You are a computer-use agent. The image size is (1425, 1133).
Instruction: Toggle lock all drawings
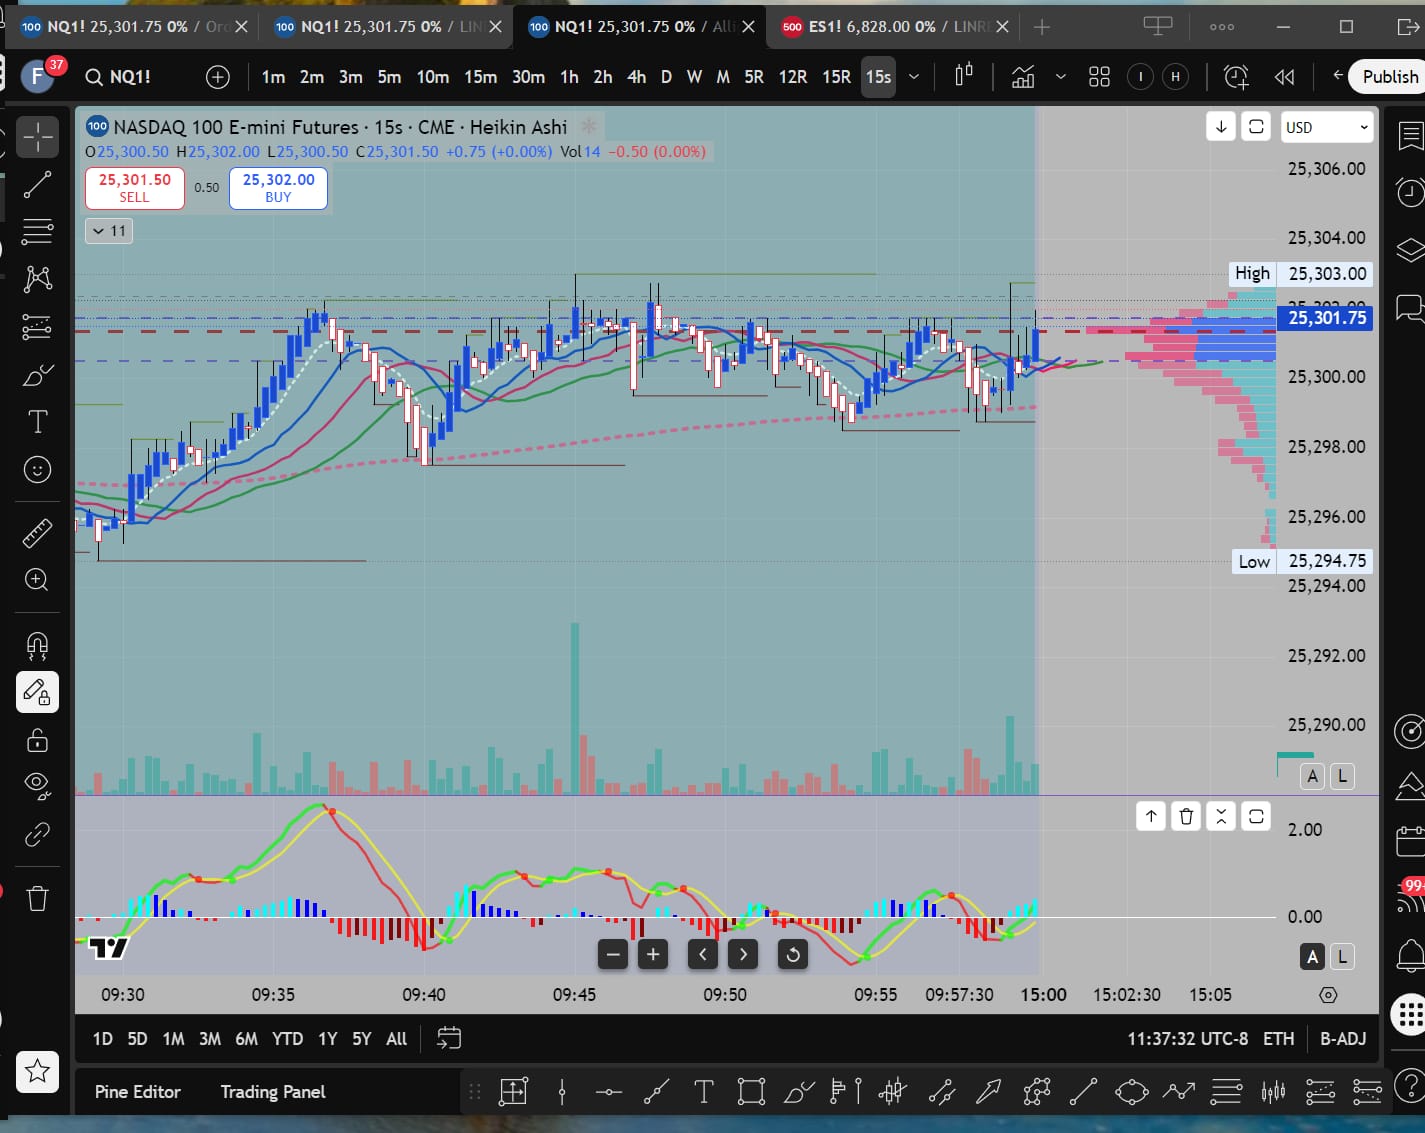[x=38, y=740]
